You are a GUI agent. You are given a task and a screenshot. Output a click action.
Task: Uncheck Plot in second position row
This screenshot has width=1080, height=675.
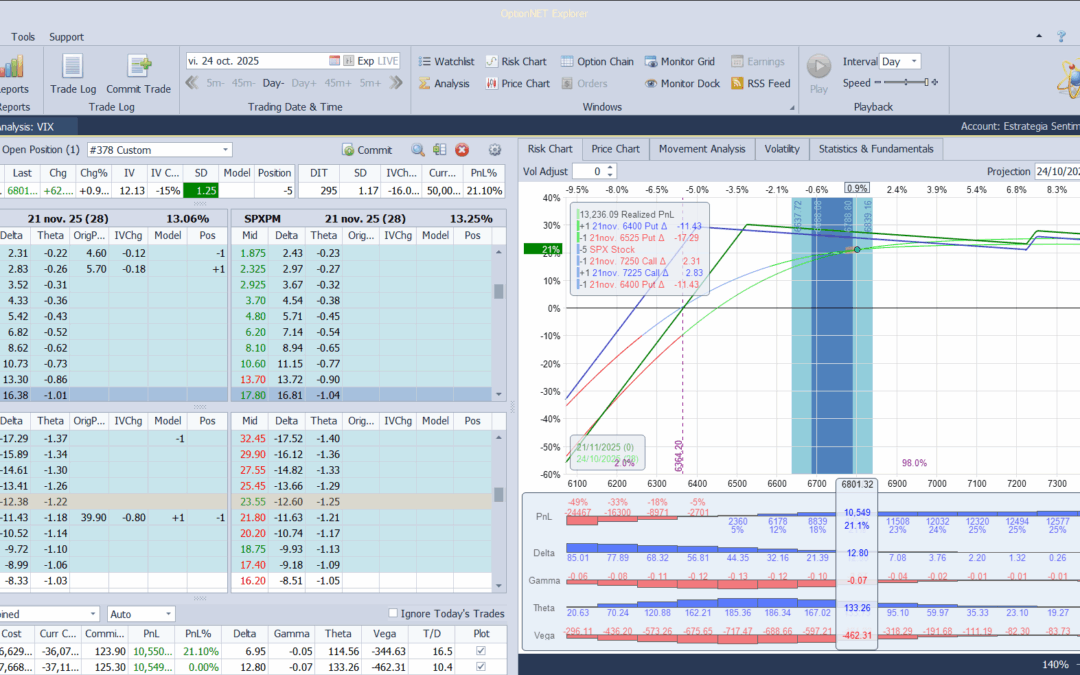coord(483,667)
